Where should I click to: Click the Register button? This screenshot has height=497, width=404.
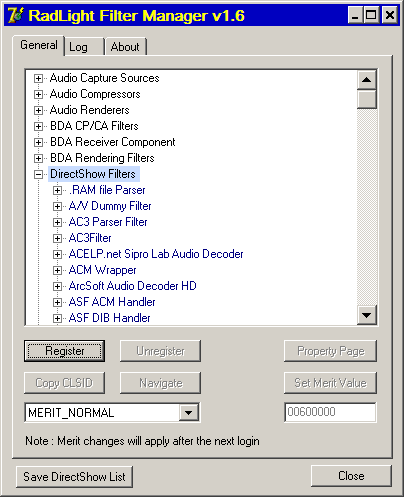[64, 351]
